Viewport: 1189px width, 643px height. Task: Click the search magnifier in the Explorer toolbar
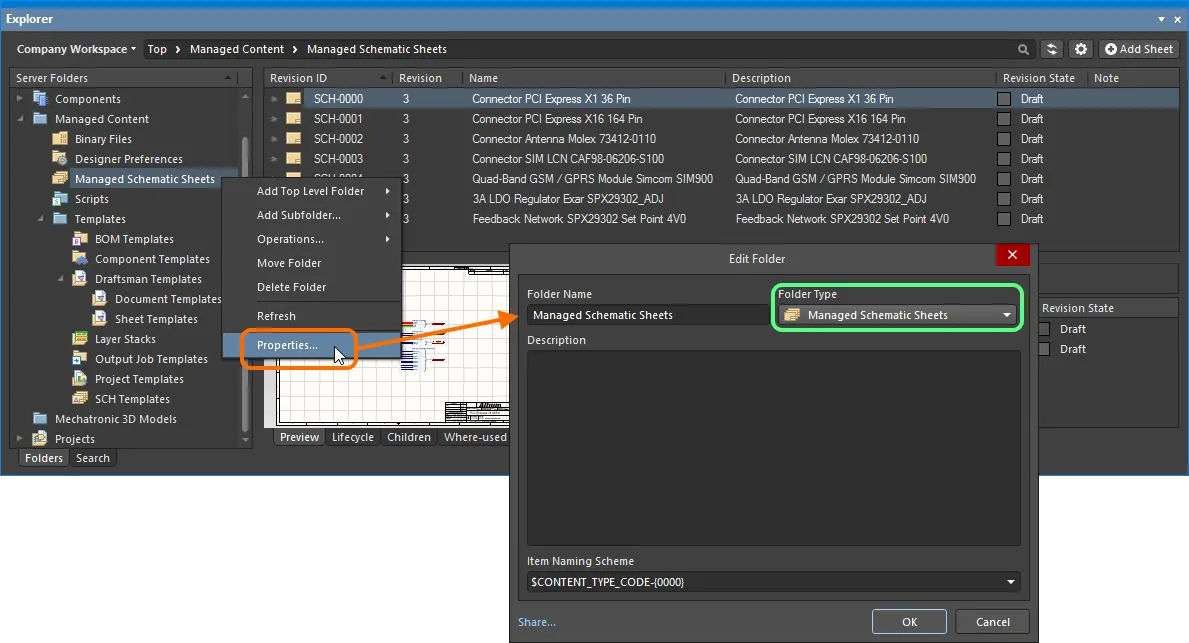(x=1022, y=49)
